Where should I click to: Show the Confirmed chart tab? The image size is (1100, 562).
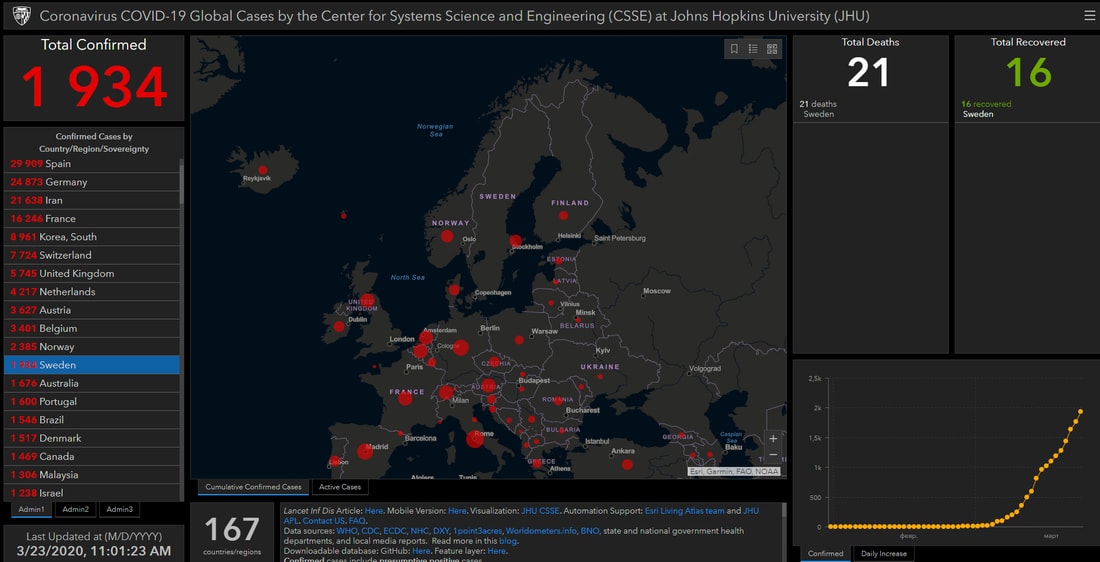825,554
